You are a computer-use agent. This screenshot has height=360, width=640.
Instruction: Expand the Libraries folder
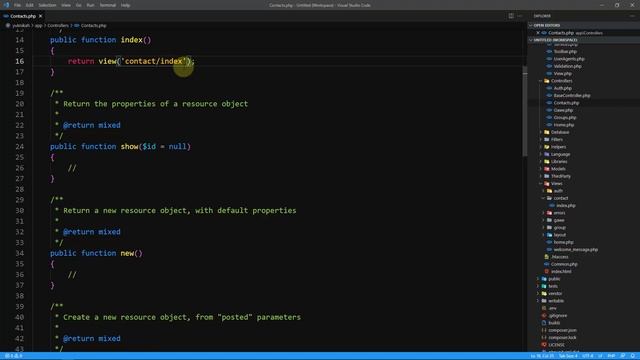coord(559,162)
